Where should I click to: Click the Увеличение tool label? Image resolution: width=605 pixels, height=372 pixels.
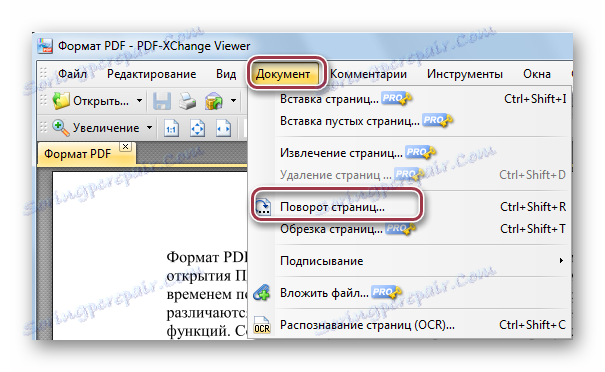pos(106,128)
